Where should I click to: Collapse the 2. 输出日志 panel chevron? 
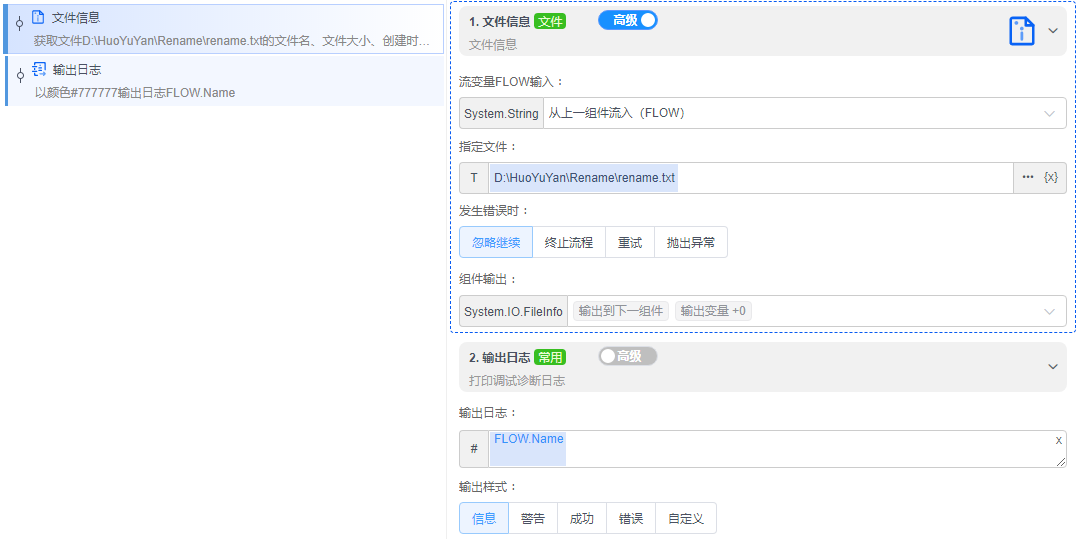[x=1053, y=366]
